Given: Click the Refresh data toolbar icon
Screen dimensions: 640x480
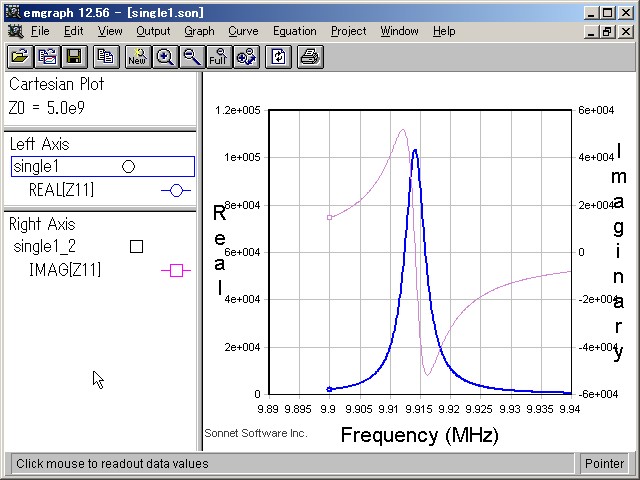Looking at the screenshot, I should pos(278,57).
